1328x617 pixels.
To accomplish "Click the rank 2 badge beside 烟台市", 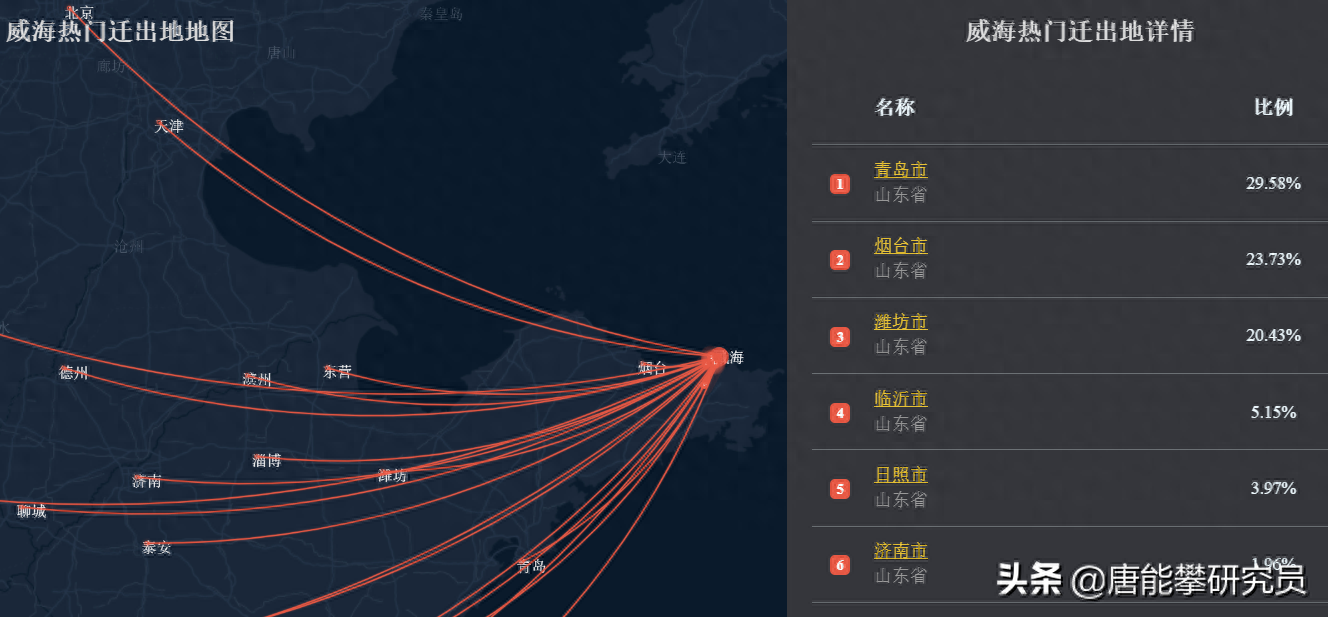I will (840, 261).
